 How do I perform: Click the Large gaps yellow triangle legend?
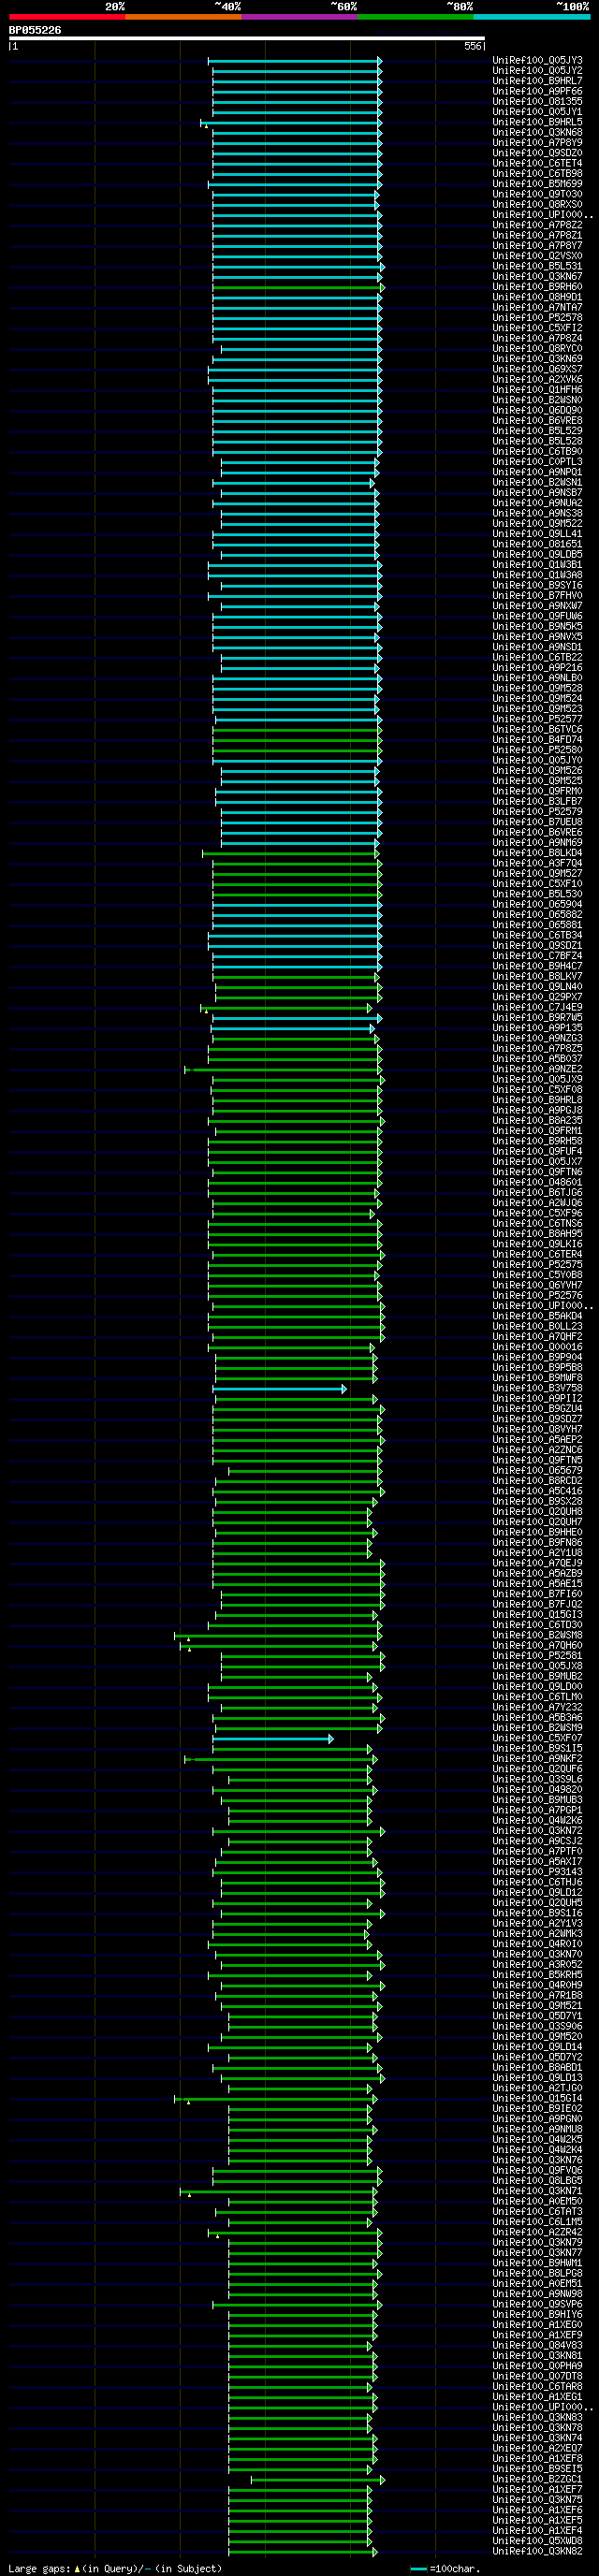78,2568
